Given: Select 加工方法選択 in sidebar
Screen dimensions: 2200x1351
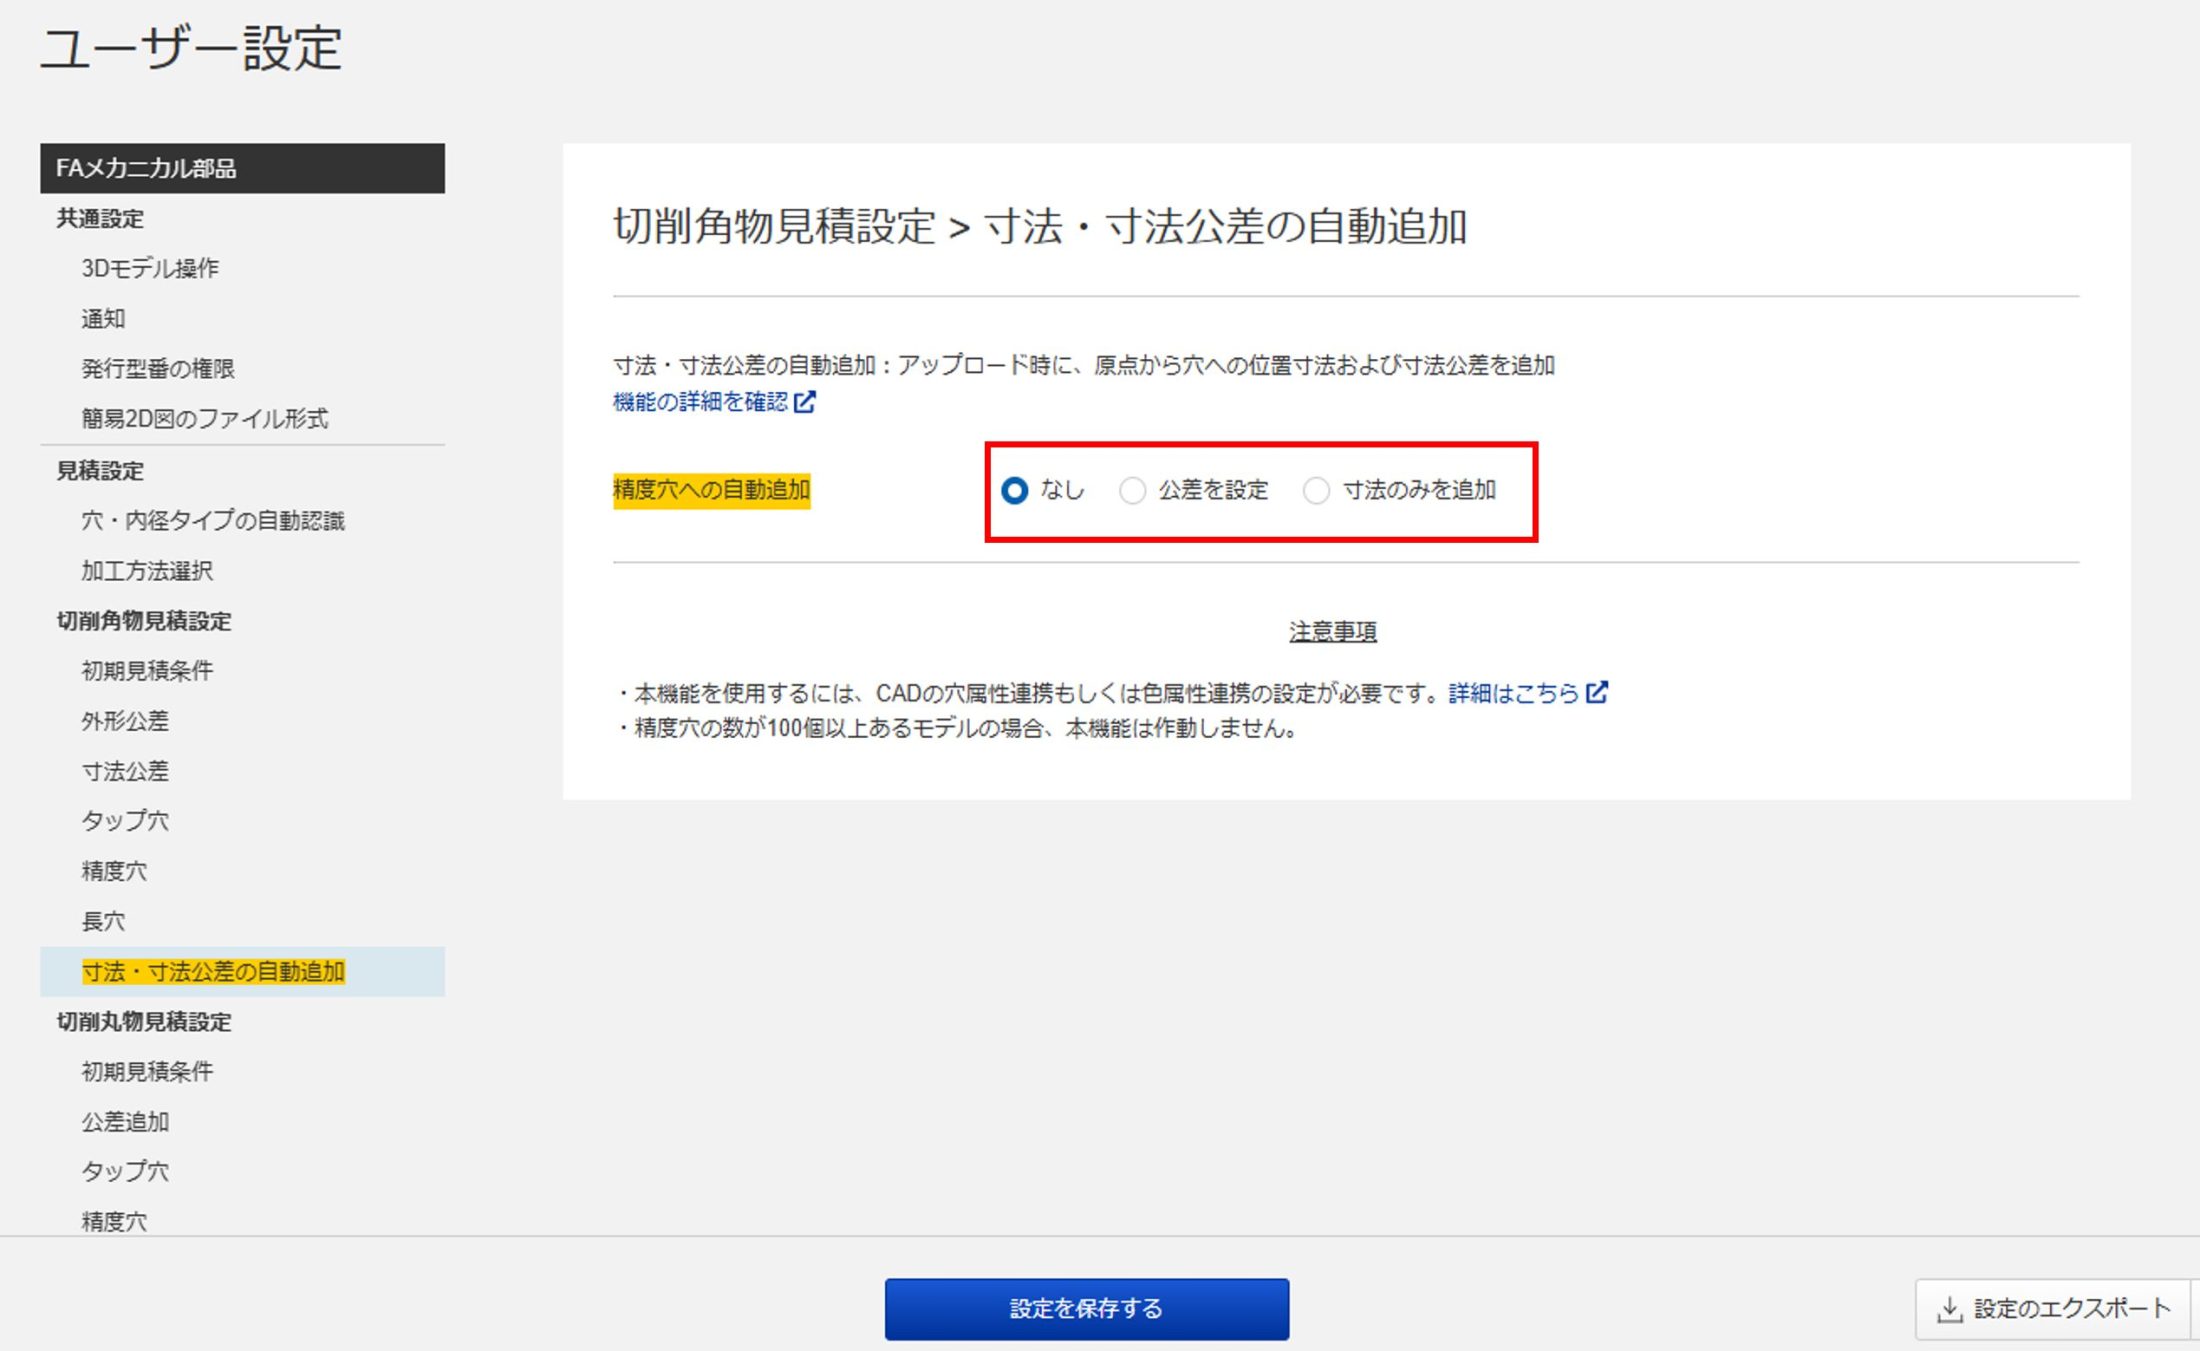Looking at the screenshot, I should 151,570.
